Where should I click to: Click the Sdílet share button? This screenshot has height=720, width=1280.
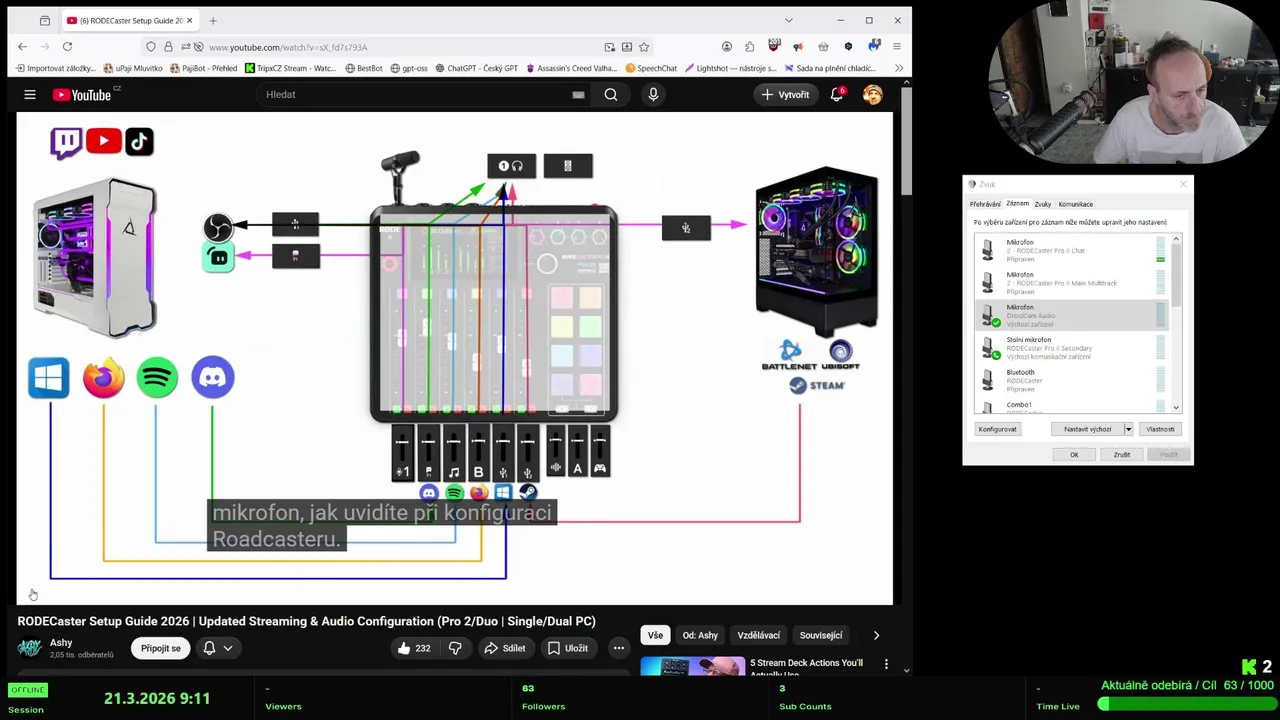[505, 648]
